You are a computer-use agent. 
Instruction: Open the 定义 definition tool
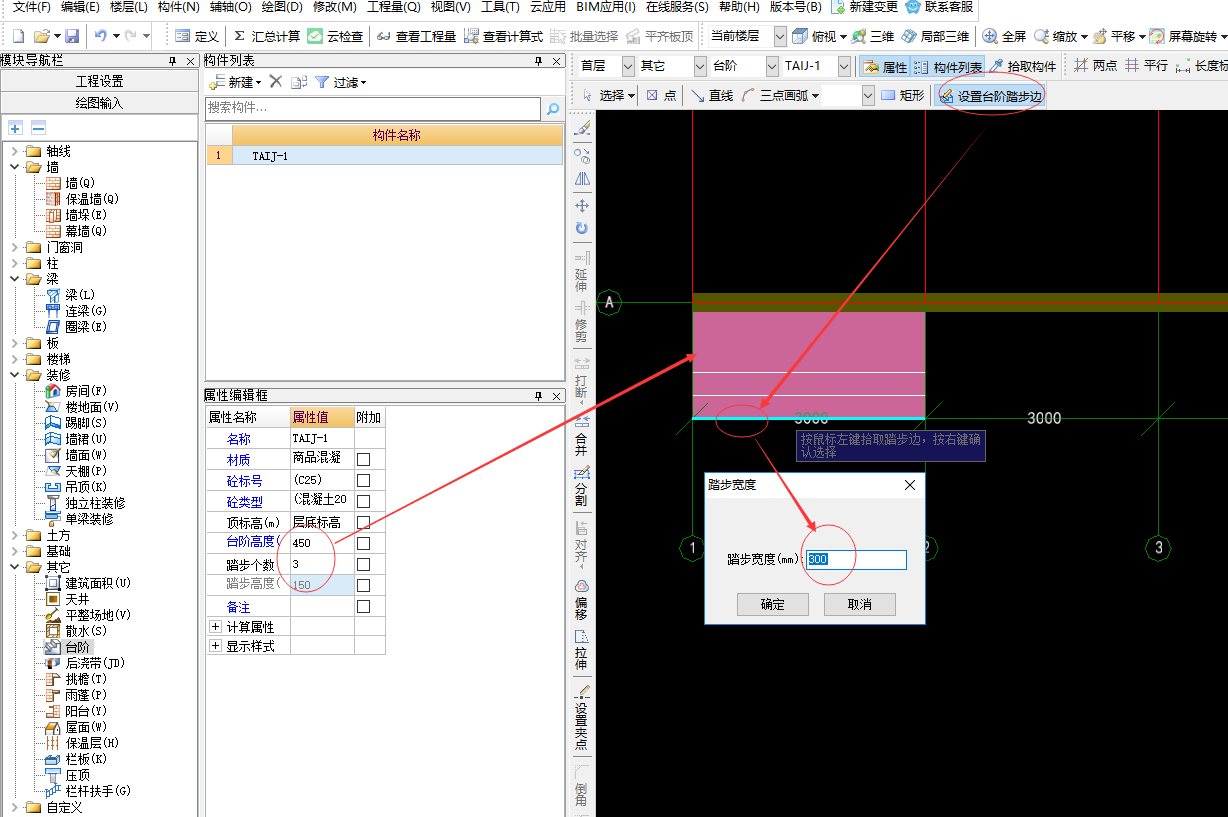point(197,36)
